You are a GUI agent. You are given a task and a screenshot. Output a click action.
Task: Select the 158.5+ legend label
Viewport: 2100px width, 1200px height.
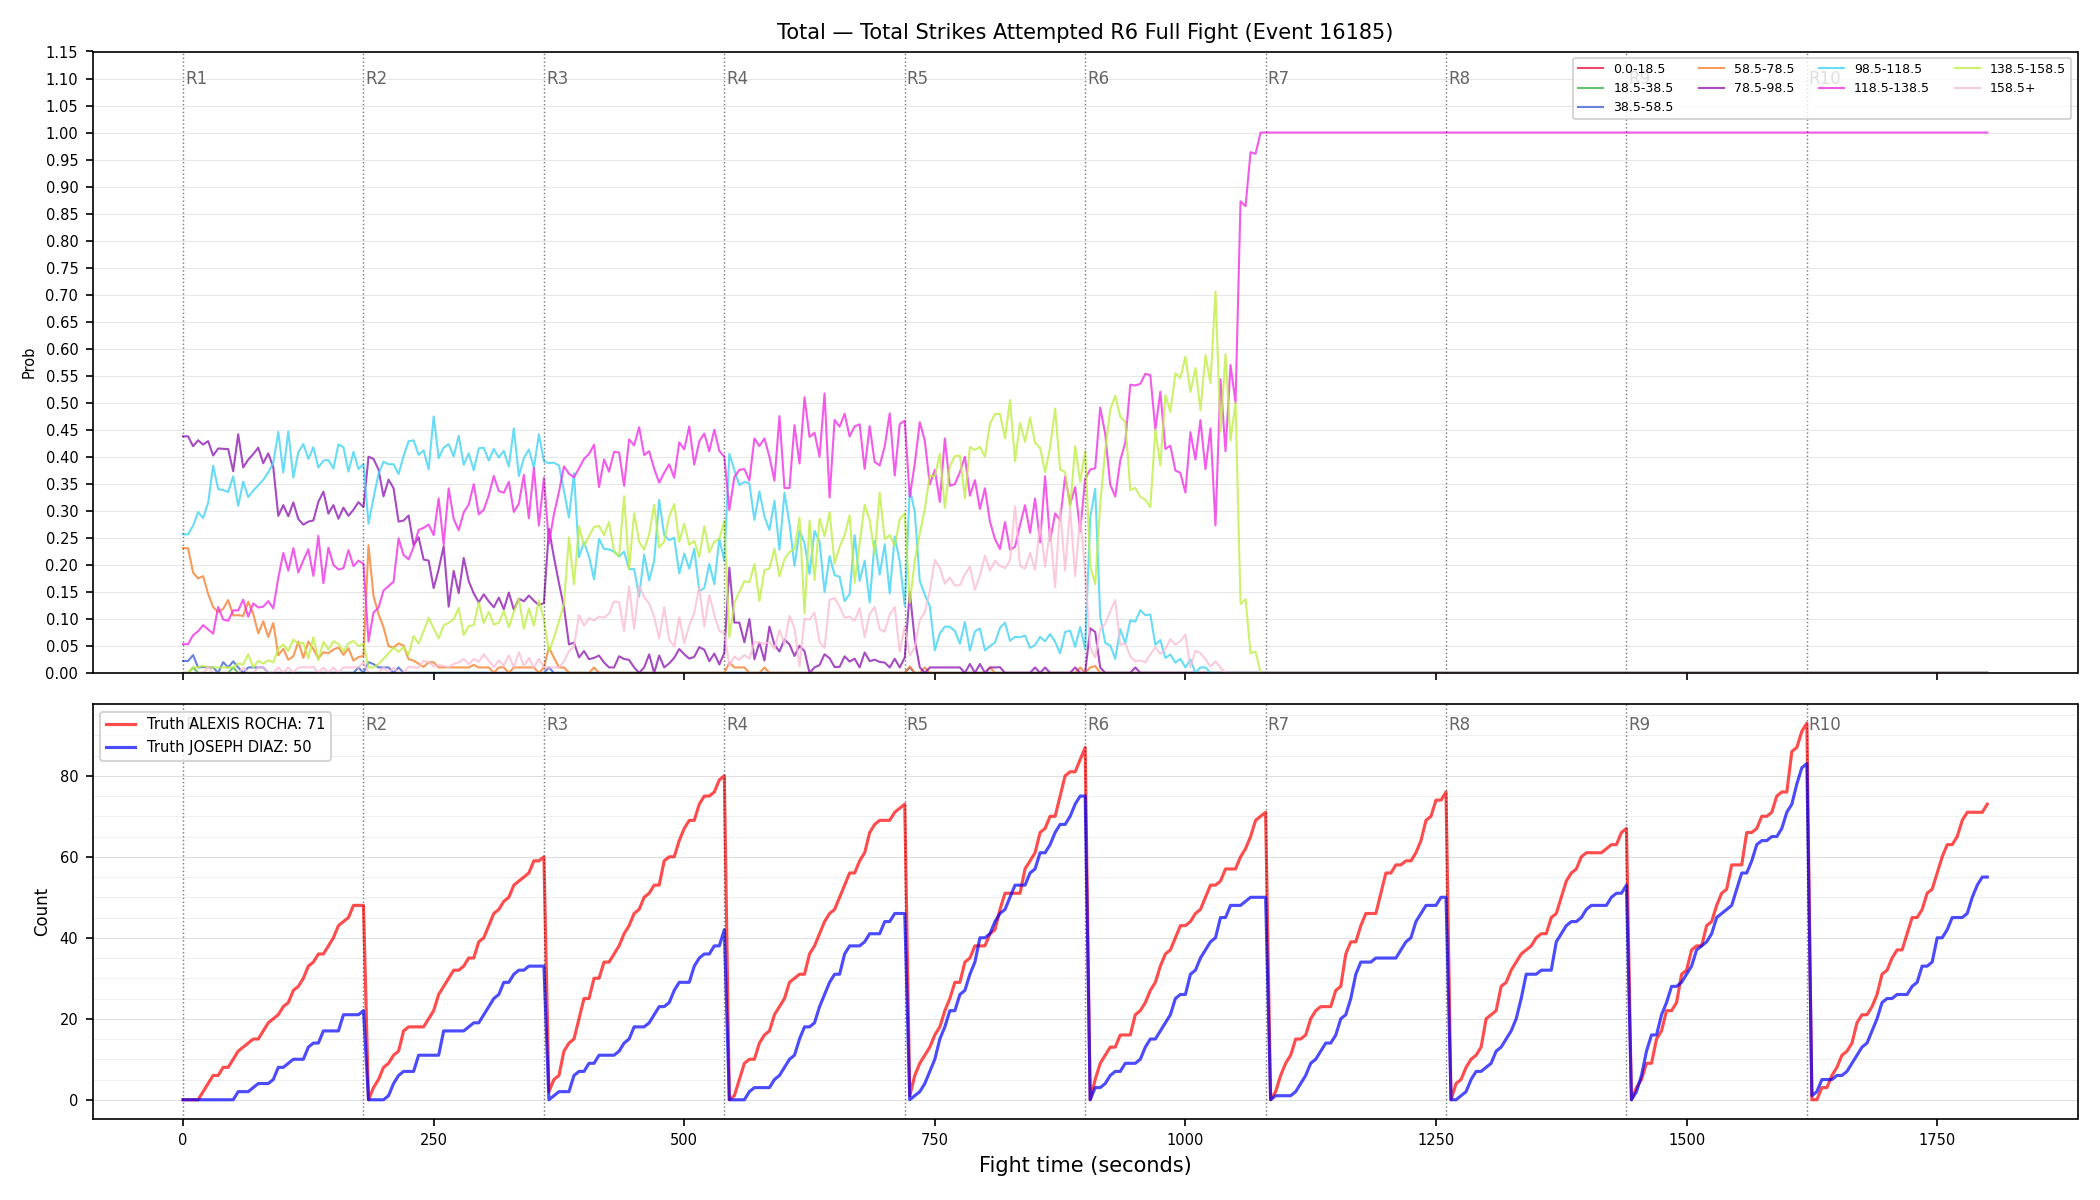coord(2012,88)
